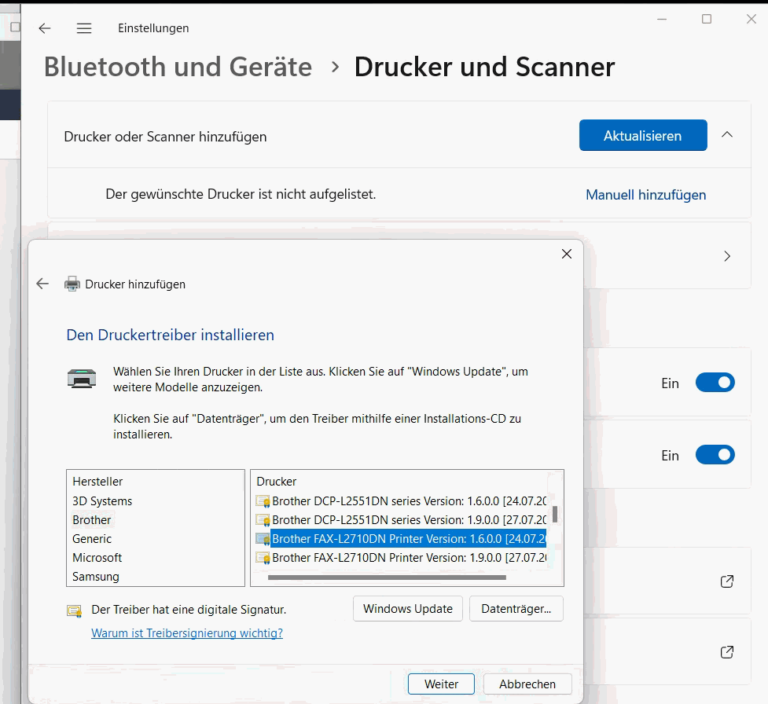Click digital signature certificate icon

[x=74, y=610]
